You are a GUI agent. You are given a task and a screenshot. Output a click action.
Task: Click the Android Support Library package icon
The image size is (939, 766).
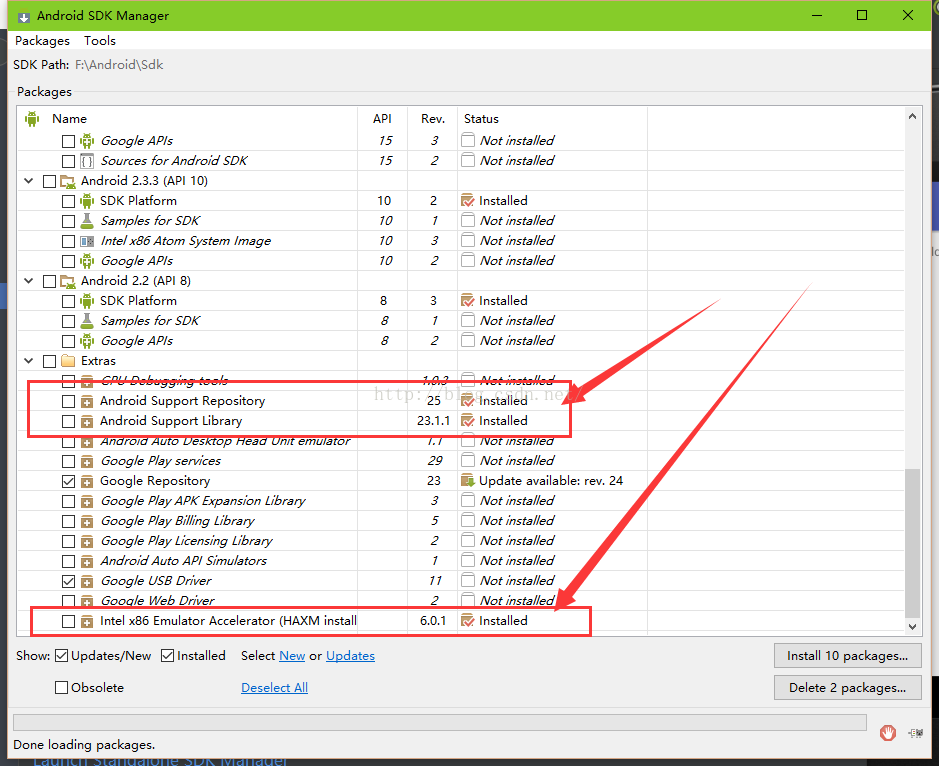point(87,421)
